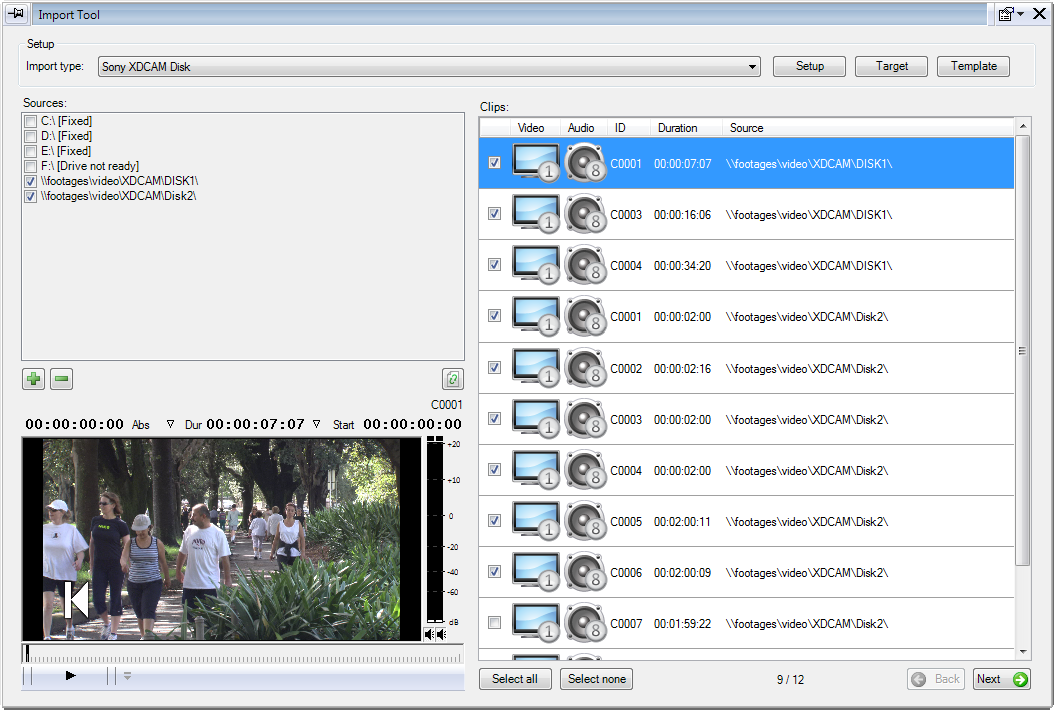This screenshot has height=711, width=1054.
Task: Enable the checkbox for clip C0007
Action: (495, 622)
